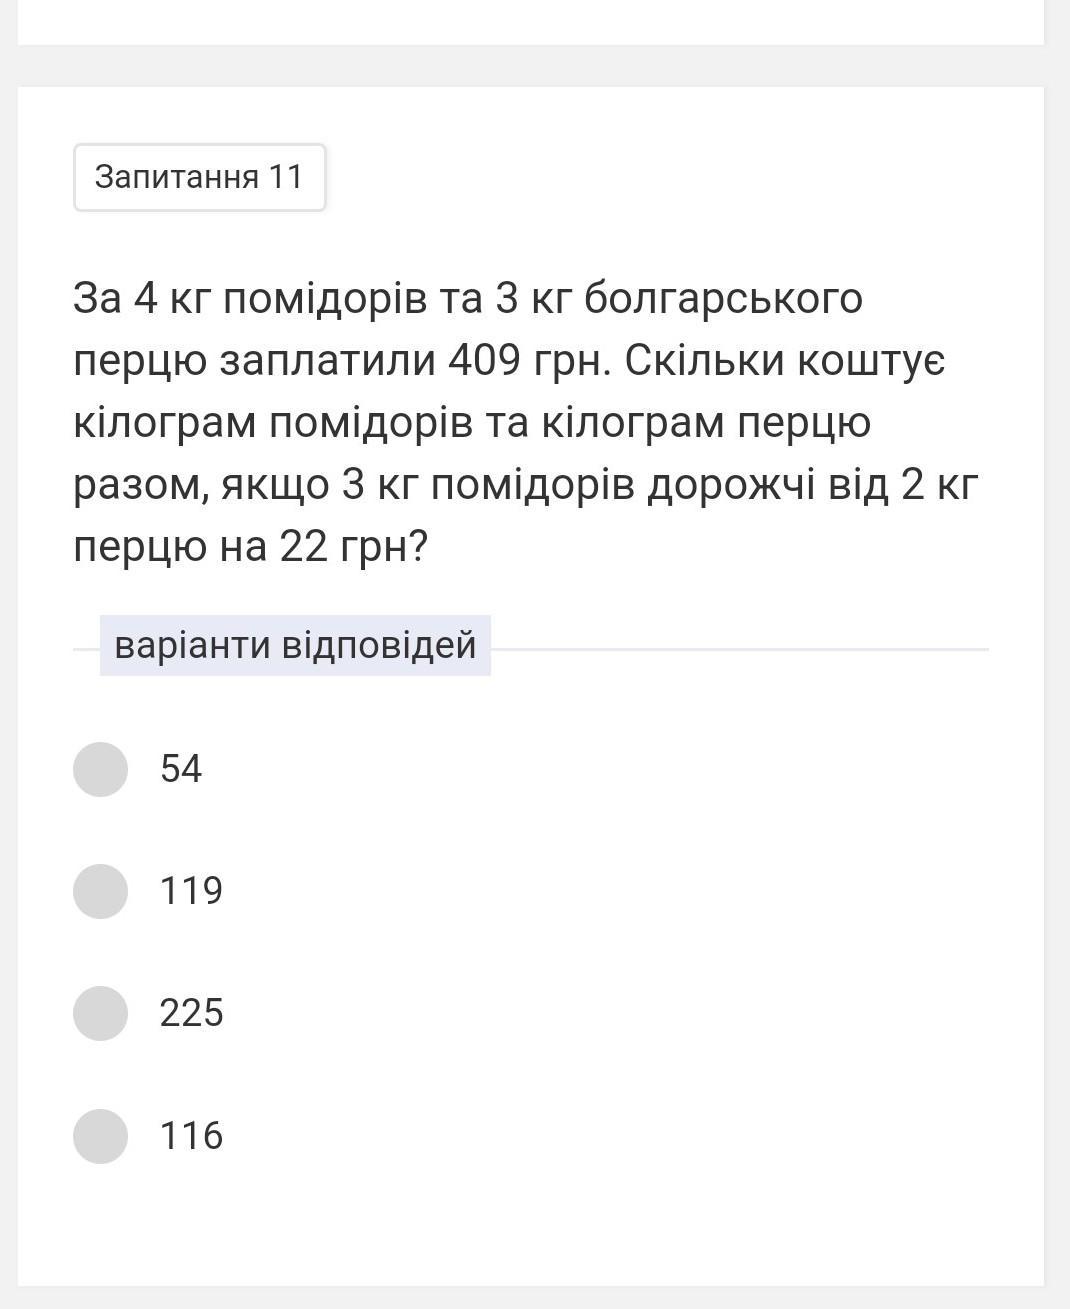Click the "варіанти відповідей" header label
The width and height of the screenshot is (1070, 1309).
pyautogui.click(x=295, y=645)
